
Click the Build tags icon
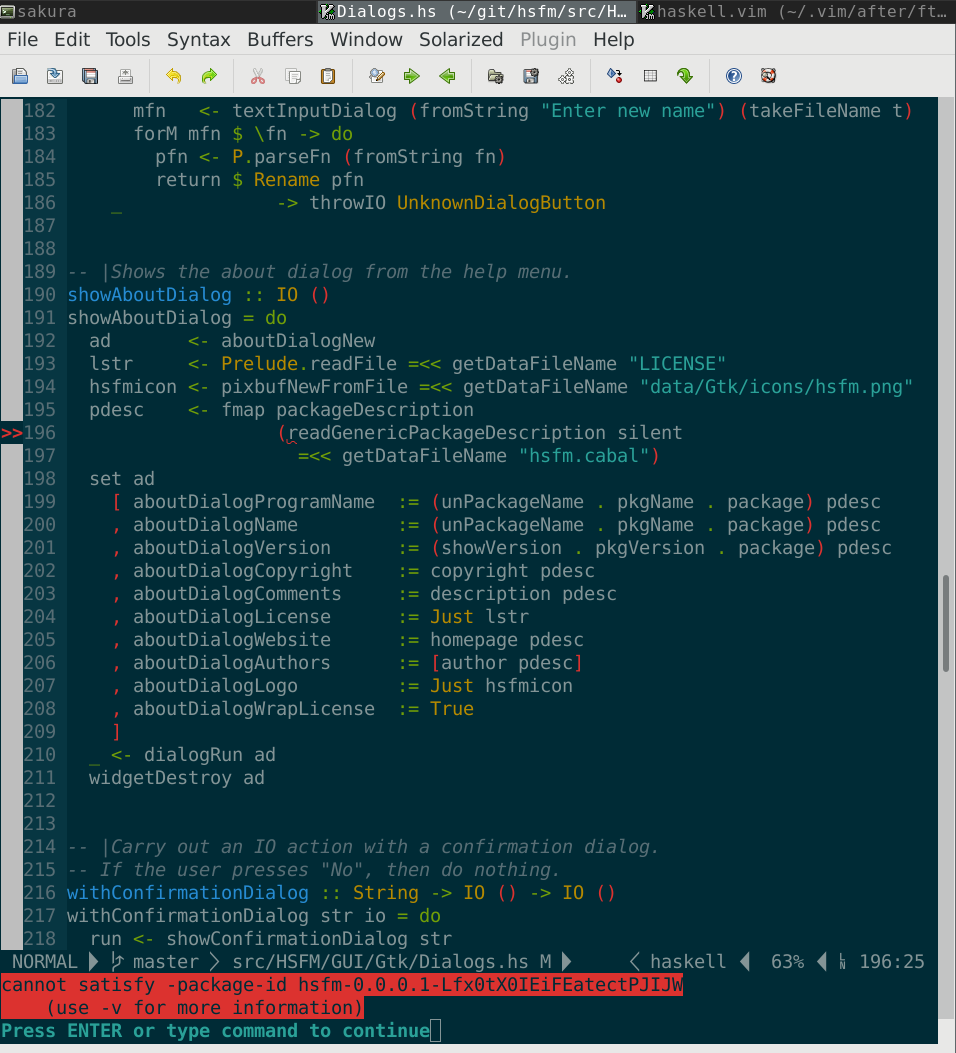point(650,76)
